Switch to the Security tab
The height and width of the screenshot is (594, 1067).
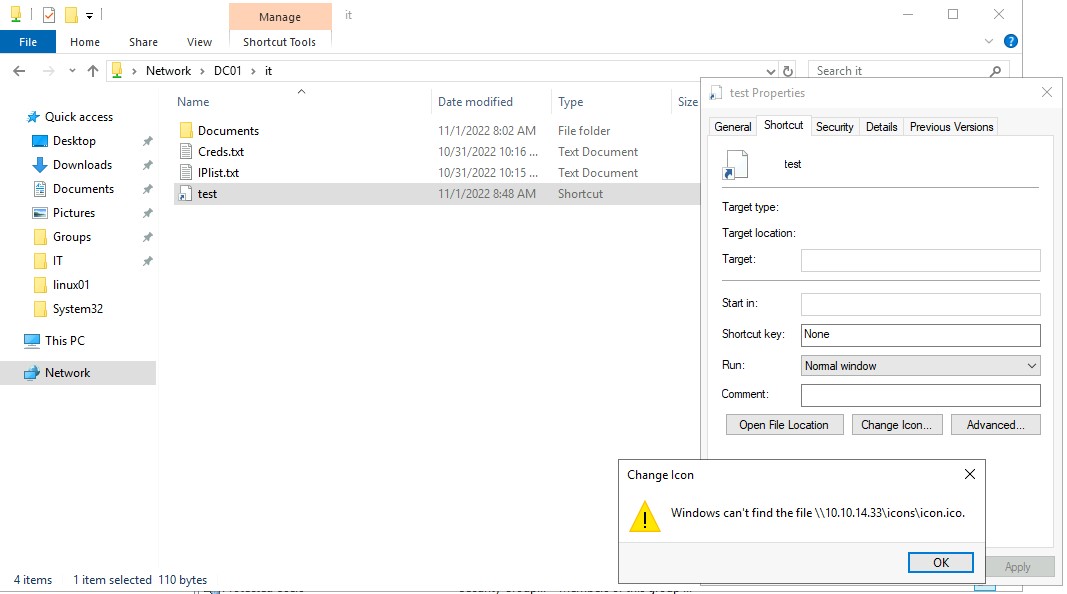(834, 127)
